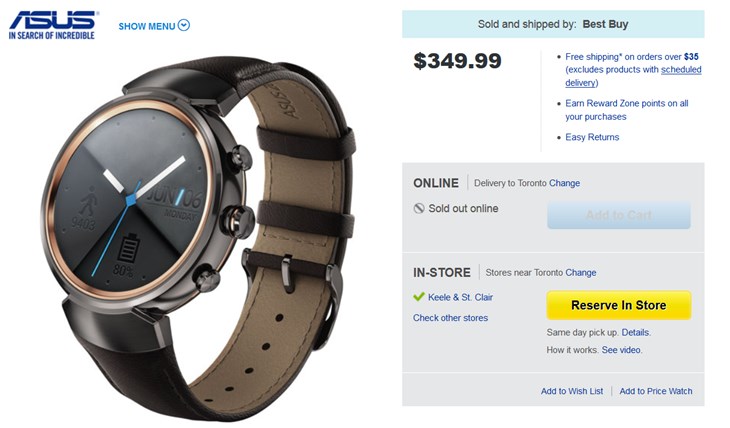
Task: Add product to Price Watch
Action: (655, 391)
